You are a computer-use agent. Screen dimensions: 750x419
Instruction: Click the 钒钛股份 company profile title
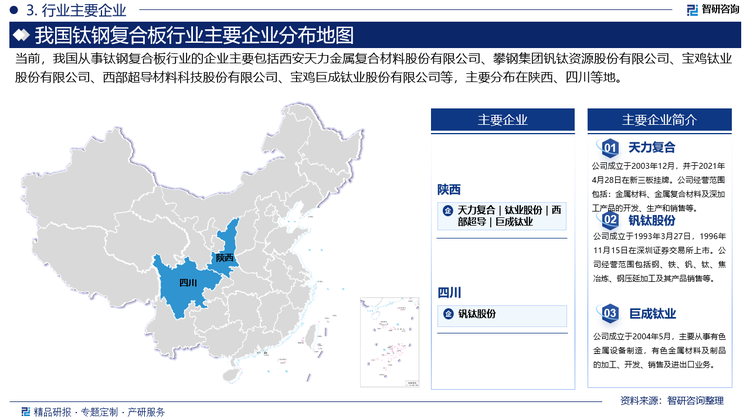651,220
